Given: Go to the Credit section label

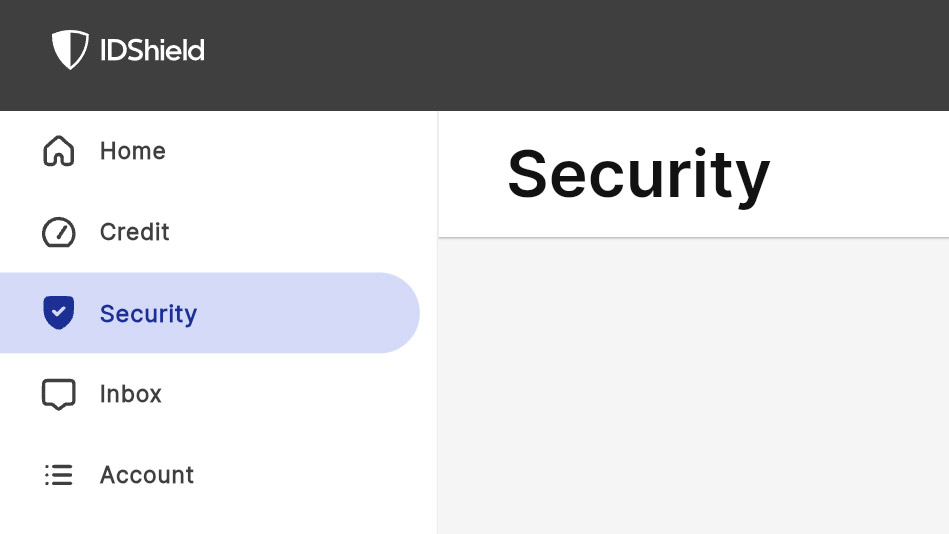Looking at the screenshot, I should tap(135, 232).
